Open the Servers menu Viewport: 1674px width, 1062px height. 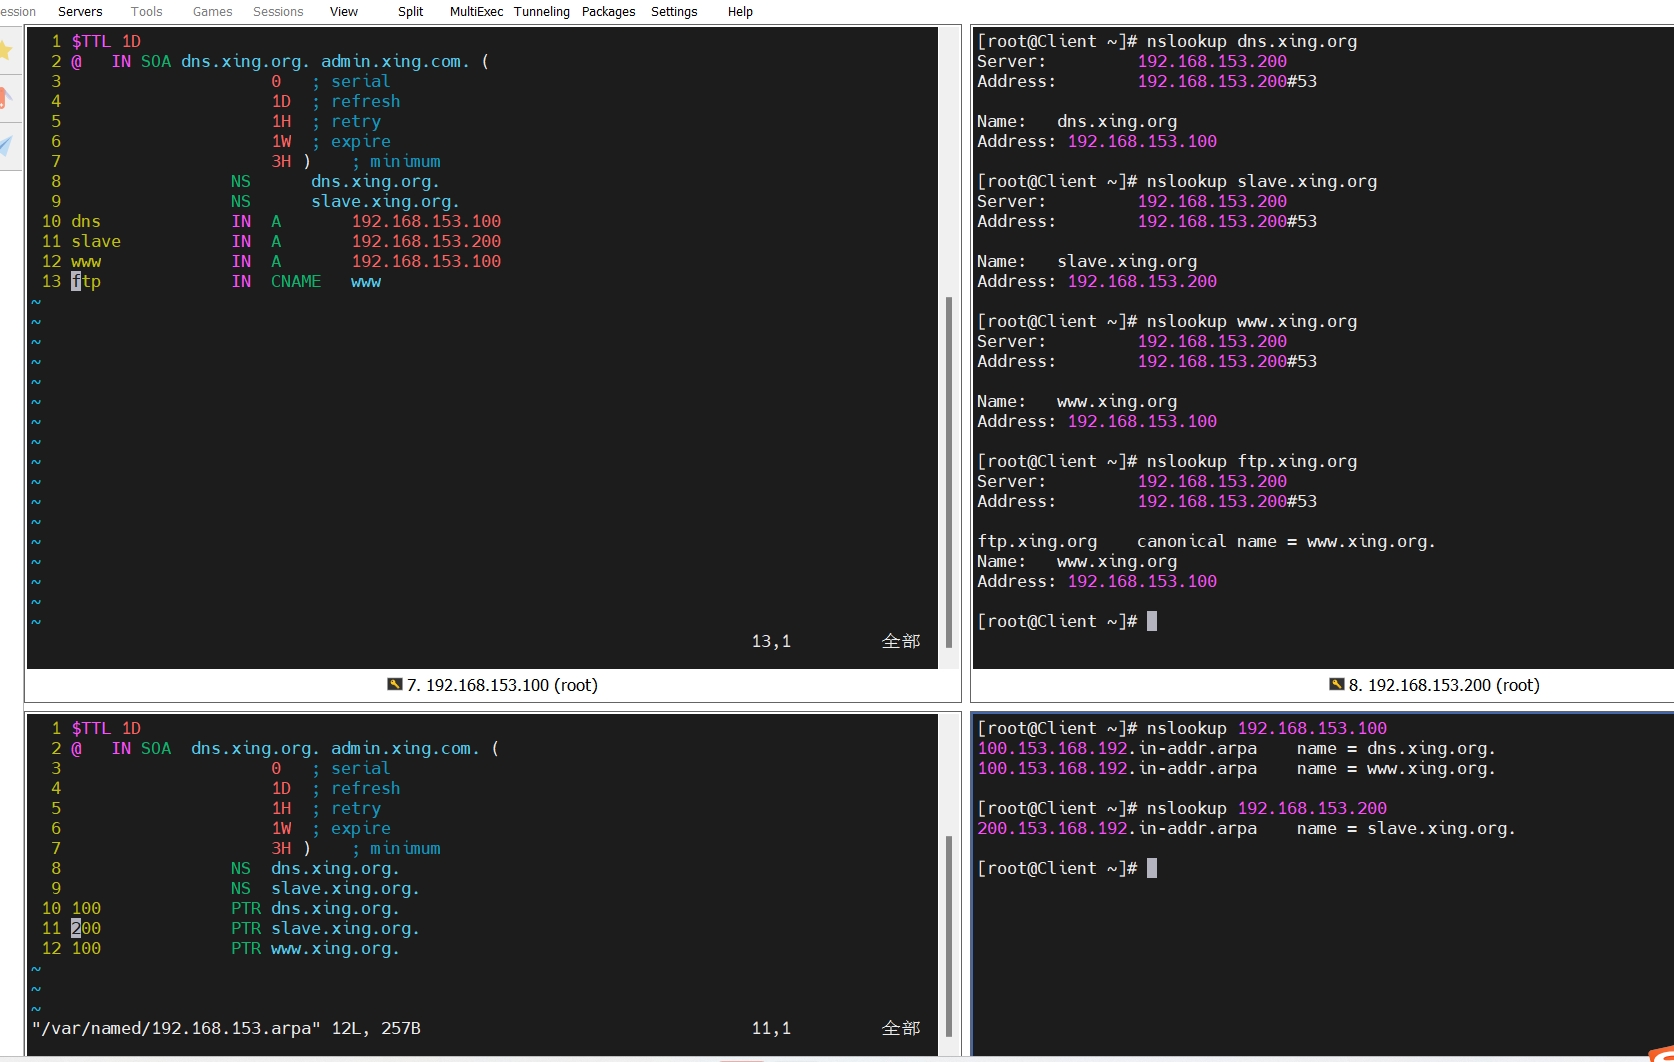pos(80,11)
